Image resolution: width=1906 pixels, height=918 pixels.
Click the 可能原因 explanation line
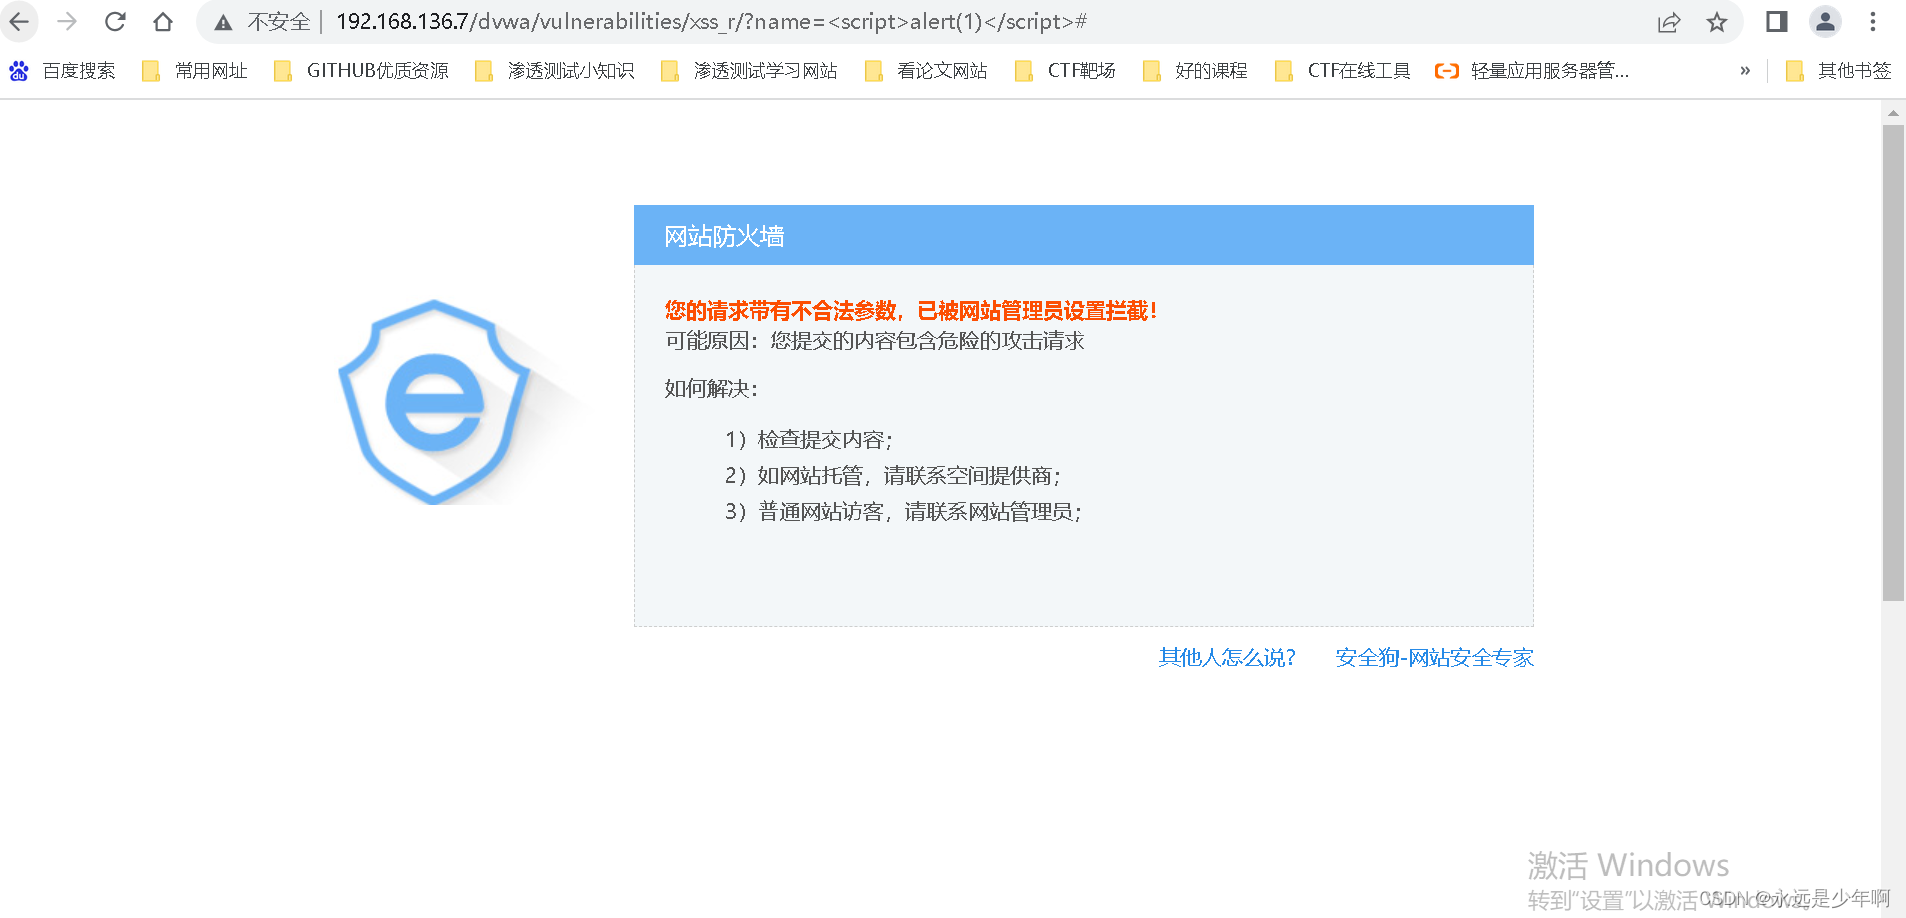875,341
